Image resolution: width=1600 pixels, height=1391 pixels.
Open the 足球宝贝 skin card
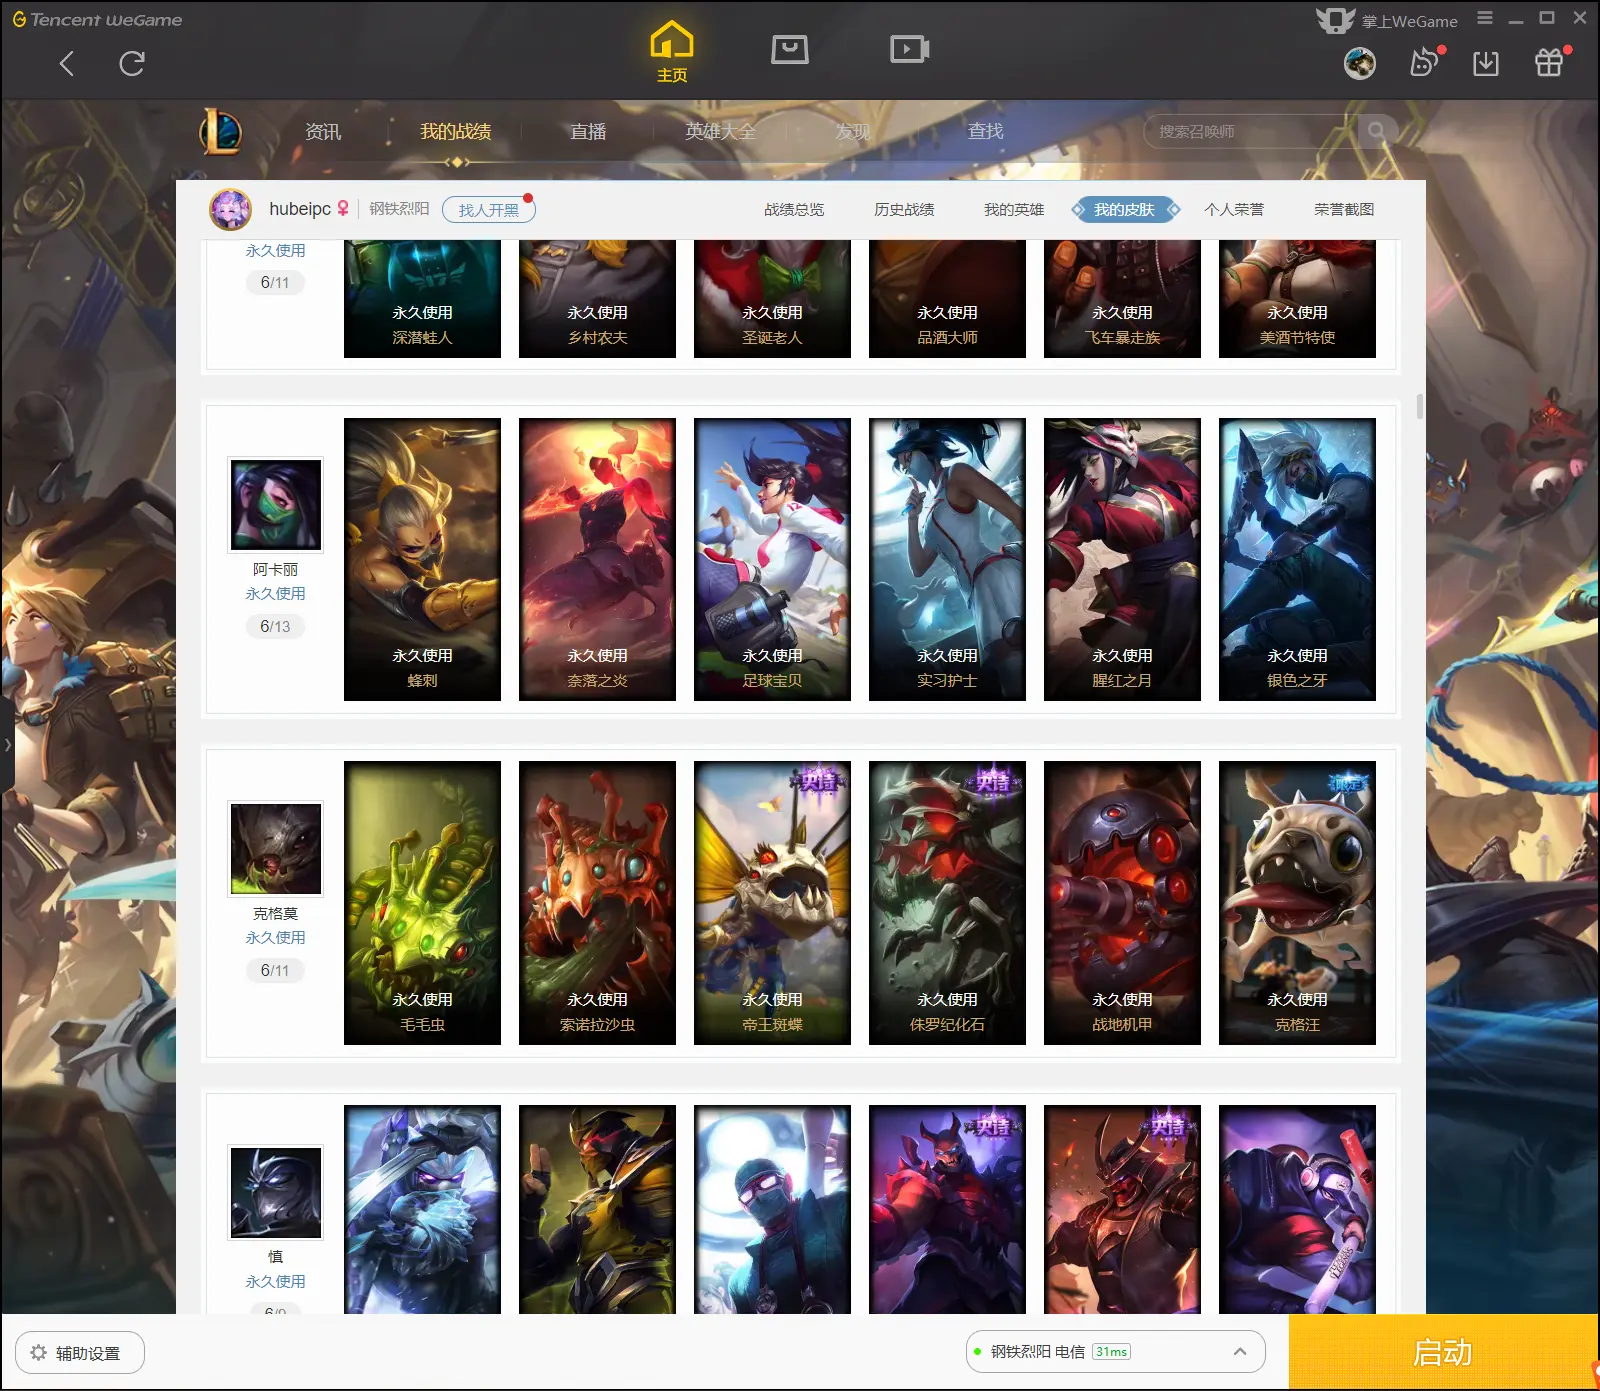tap(772, 559)
